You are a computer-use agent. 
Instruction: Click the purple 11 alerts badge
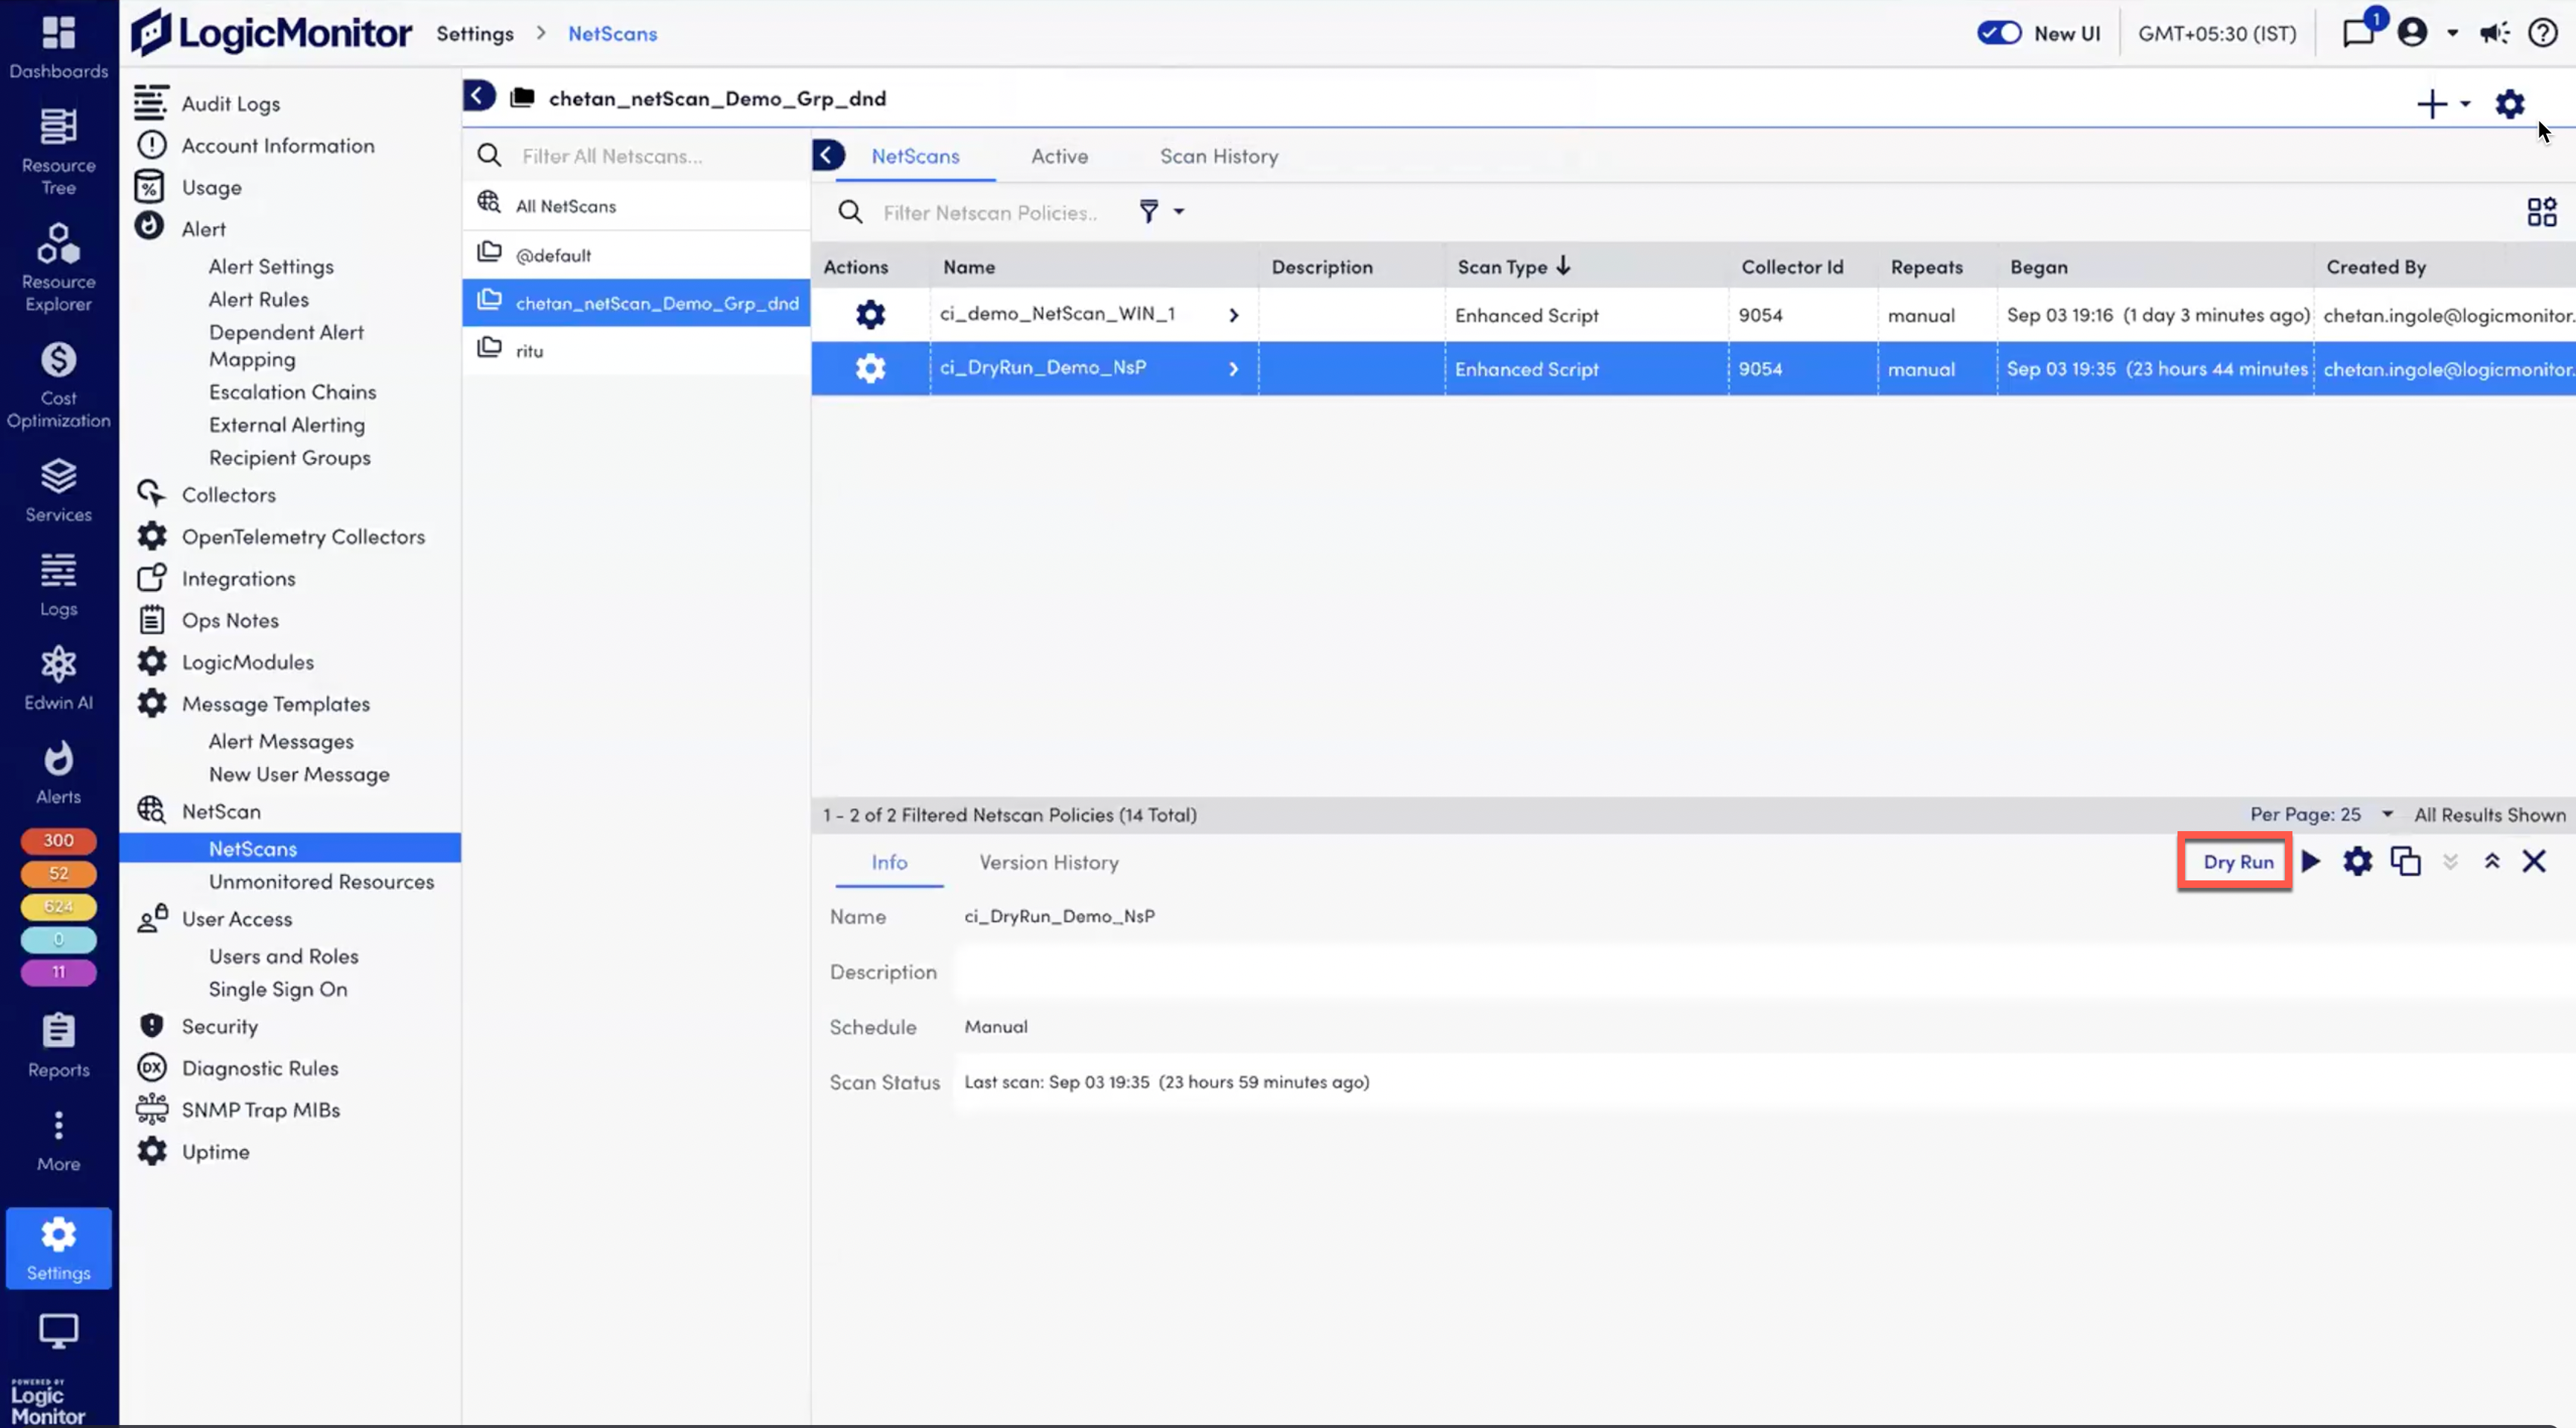58,972
